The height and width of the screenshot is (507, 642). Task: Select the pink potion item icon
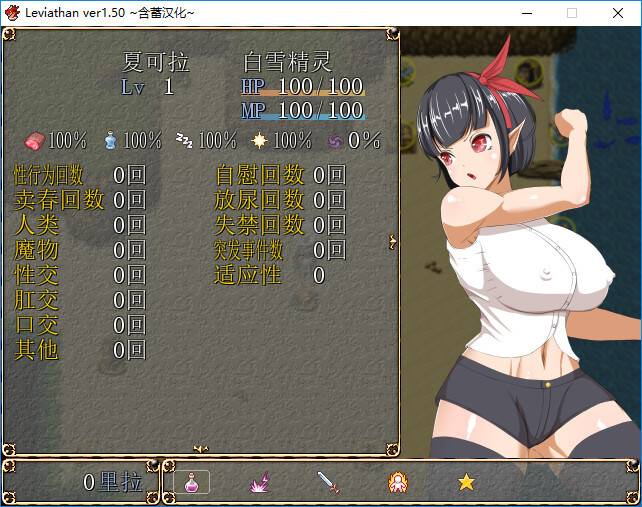191,482
